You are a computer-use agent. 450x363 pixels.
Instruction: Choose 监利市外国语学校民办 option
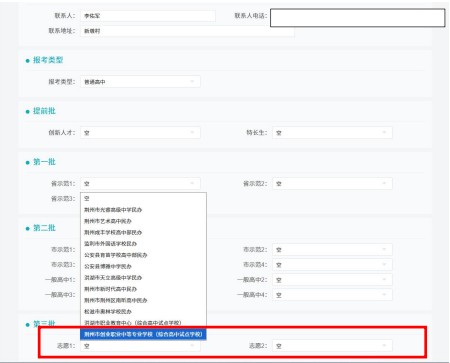click(143, 244)
